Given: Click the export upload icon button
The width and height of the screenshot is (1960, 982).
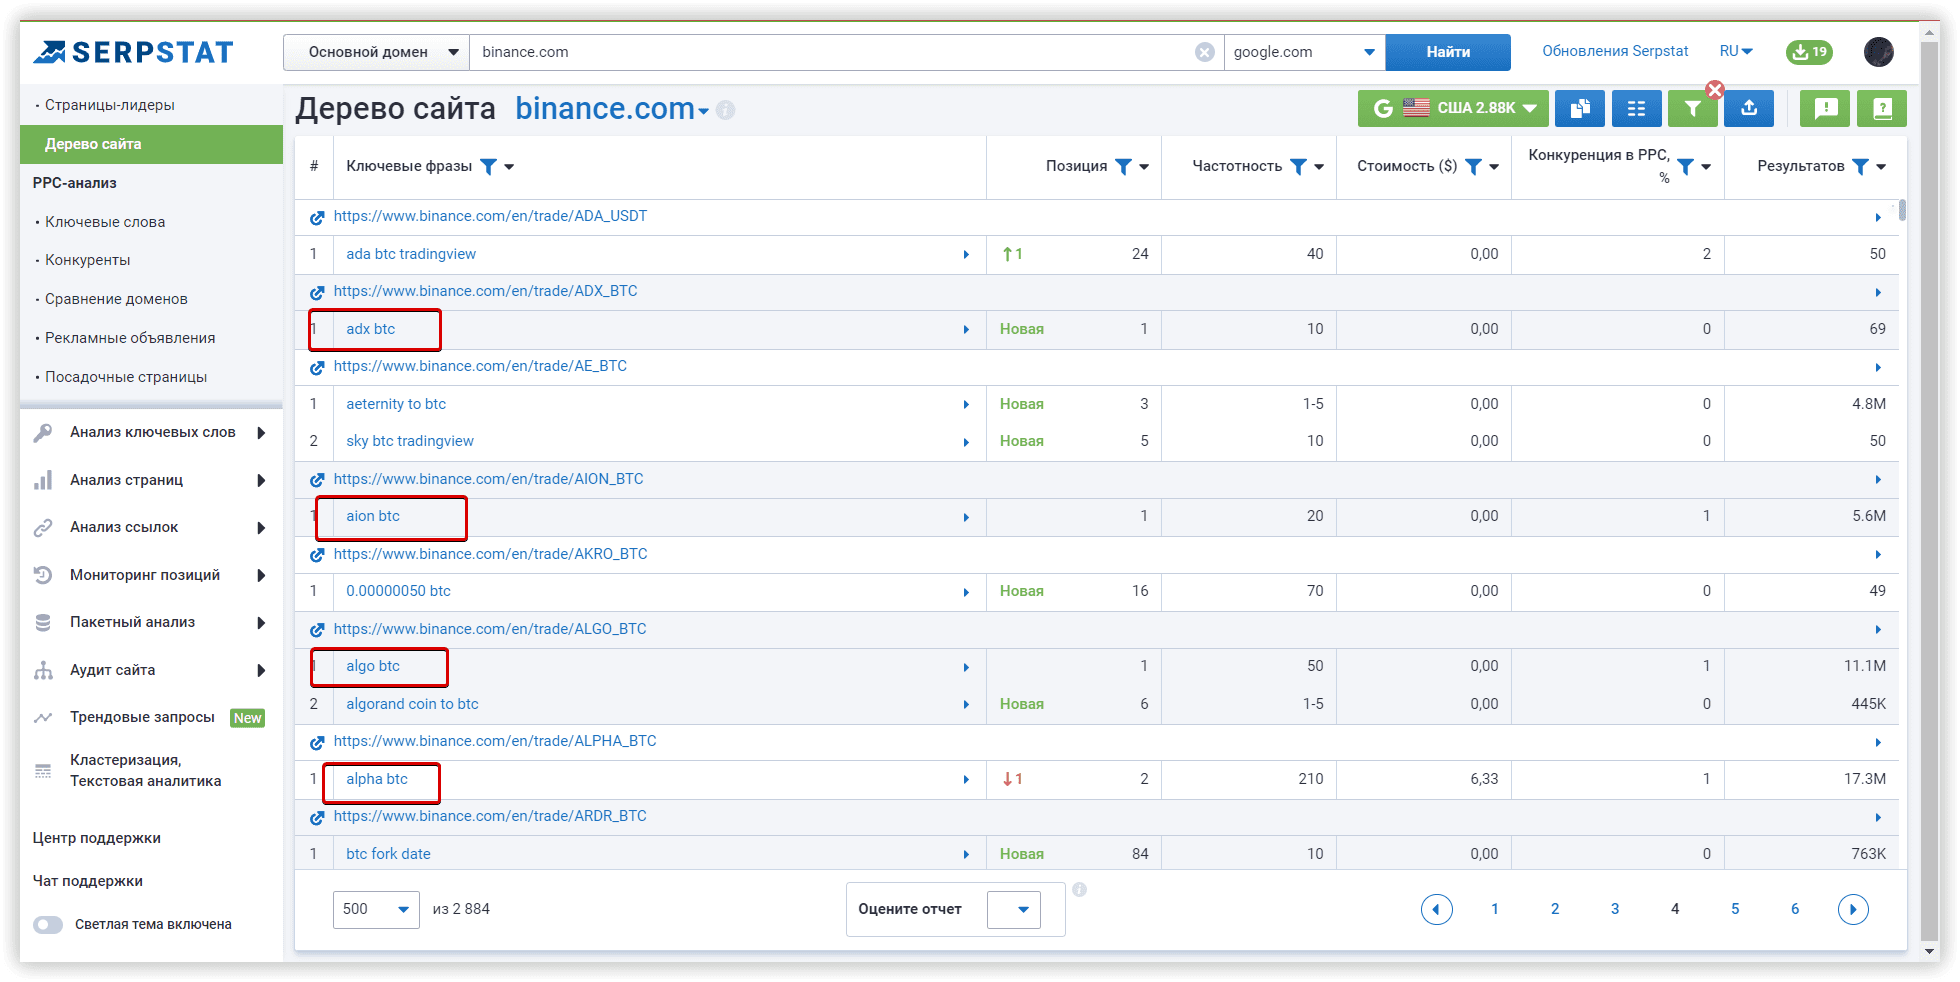Looking at the screenshot, I should (1749, 108).
